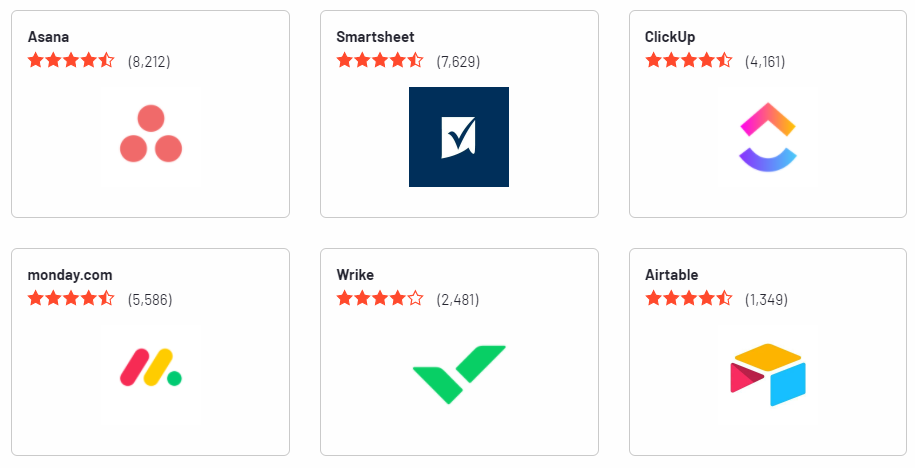915x468 pixels.
Task: View monday.com's 5,586 reviews count
Action: point(150,299)
